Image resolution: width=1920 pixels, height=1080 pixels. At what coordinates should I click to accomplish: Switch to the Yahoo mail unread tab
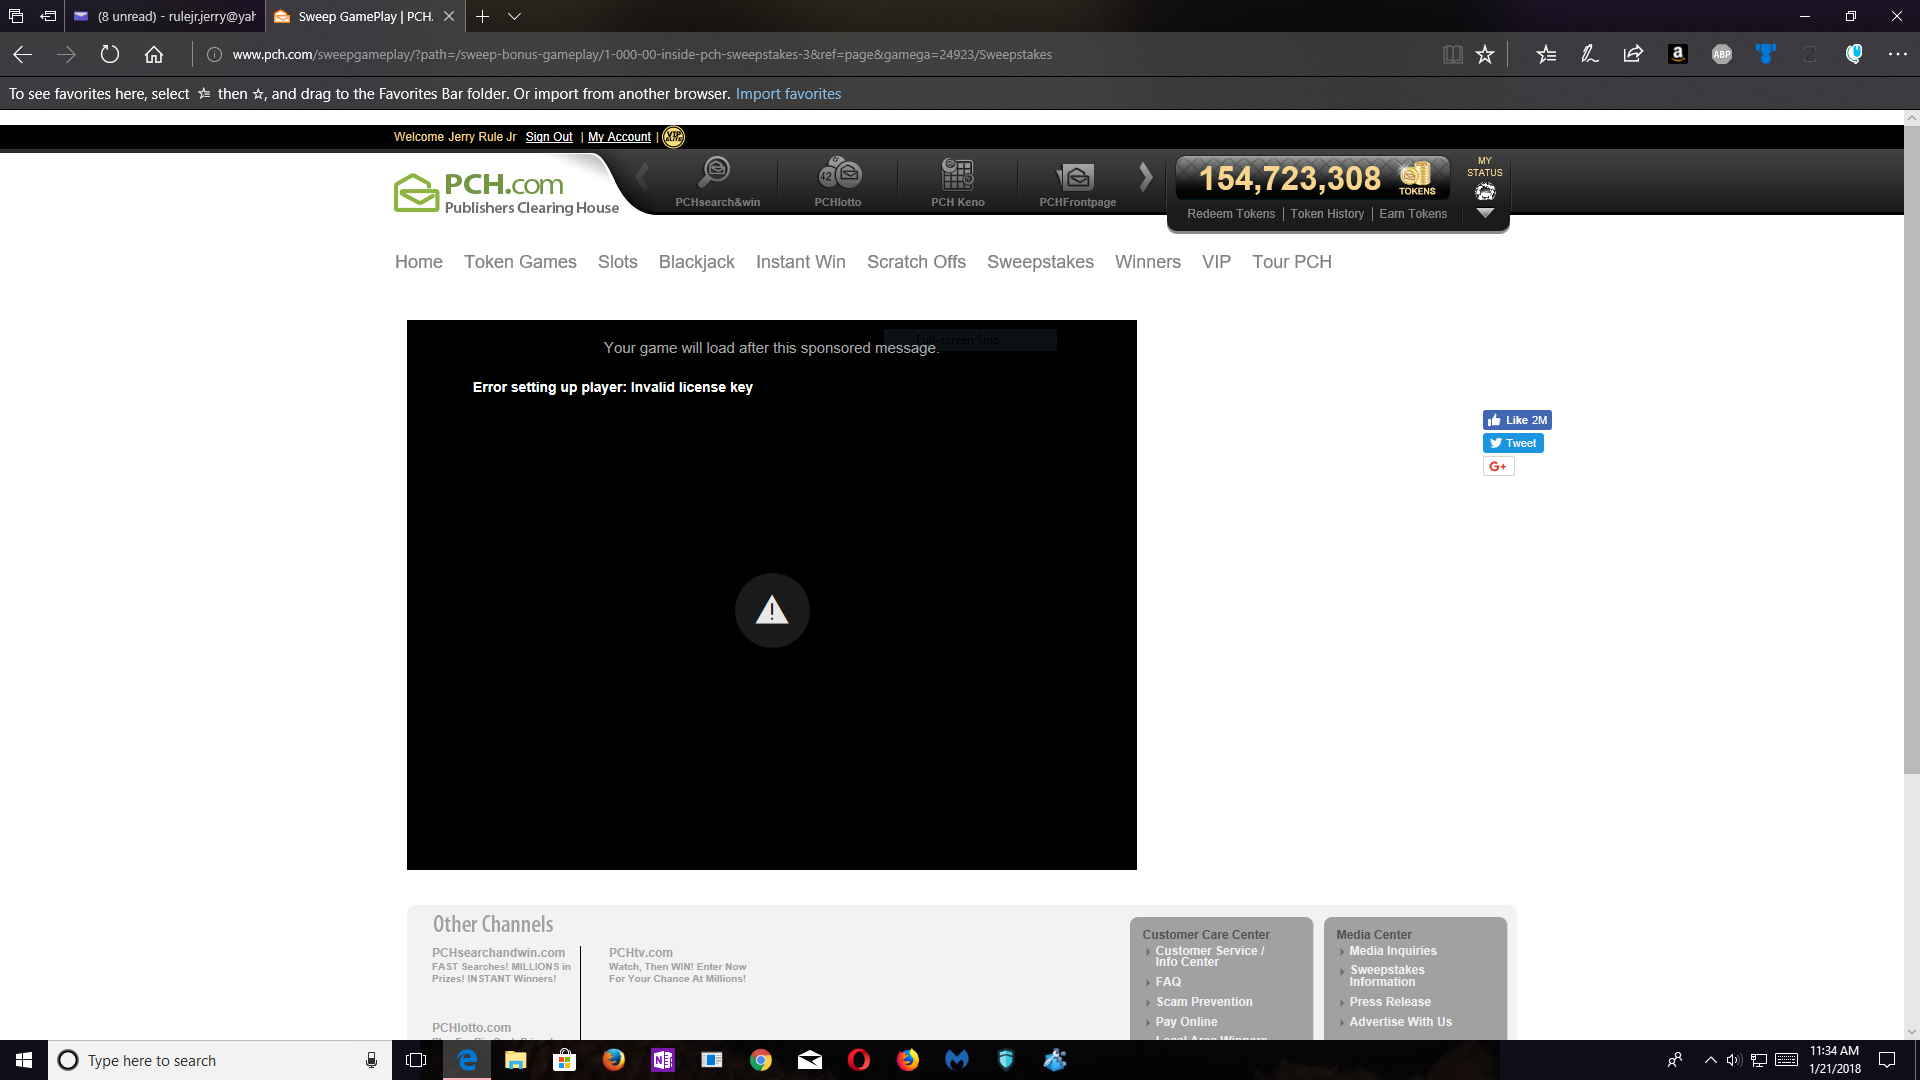(x=166, y=16)
